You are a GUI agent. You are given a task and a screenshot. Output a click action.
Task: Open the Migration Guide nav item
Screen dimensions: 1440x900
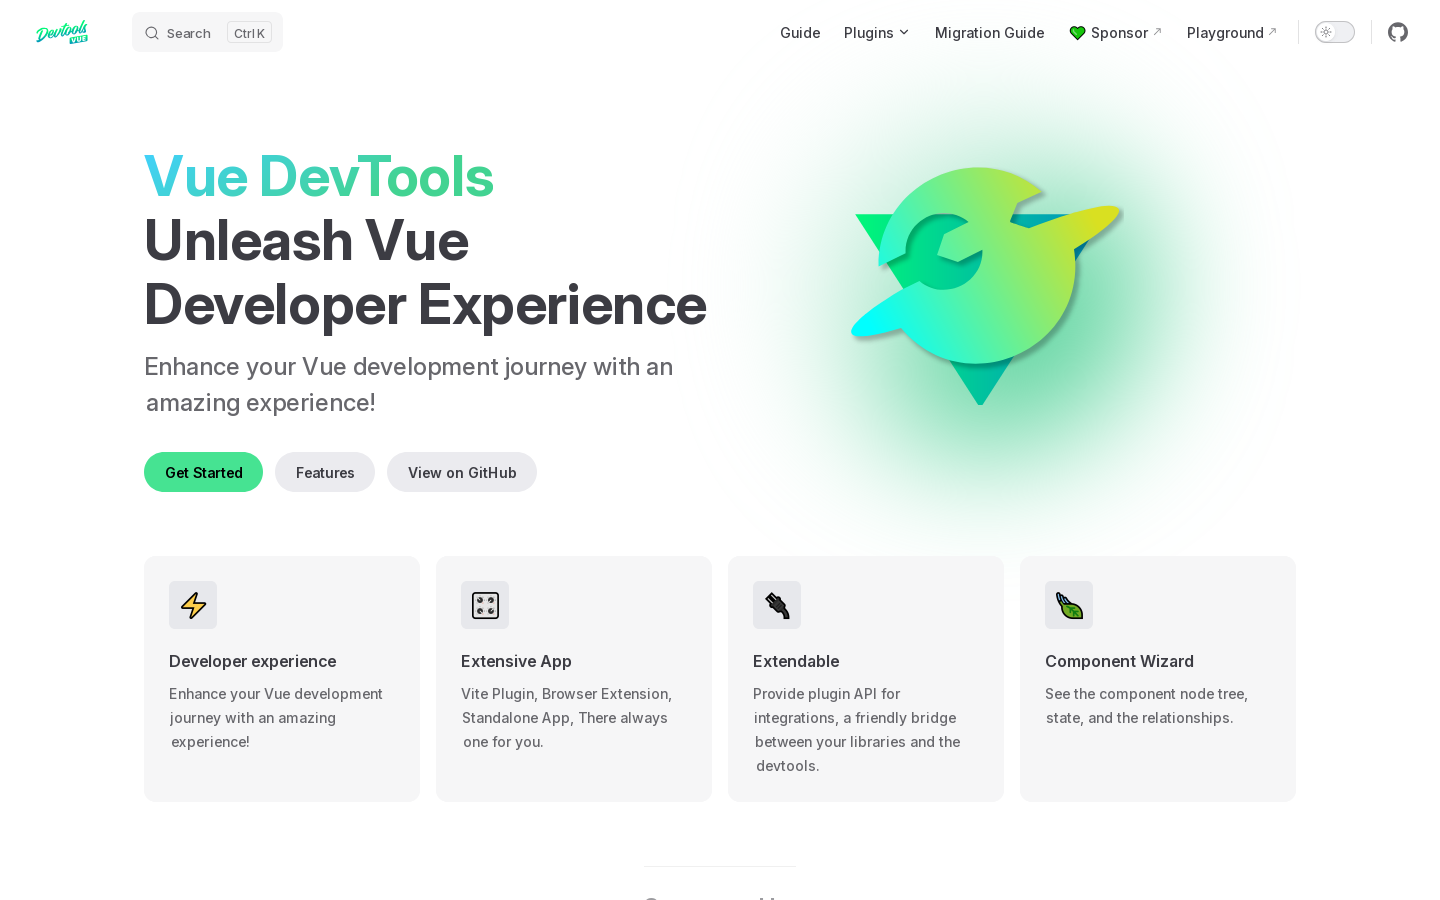pyautogui.click(x=990, y=33)
